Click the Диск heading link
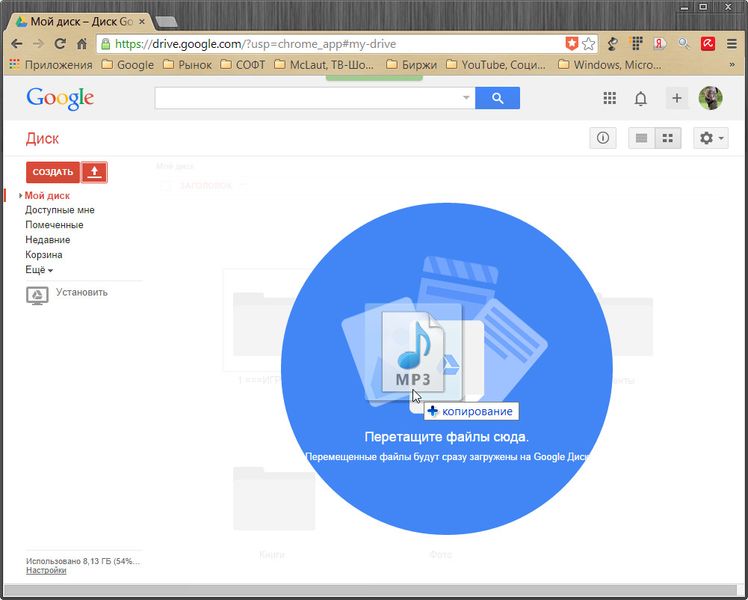 coord(42,139)
